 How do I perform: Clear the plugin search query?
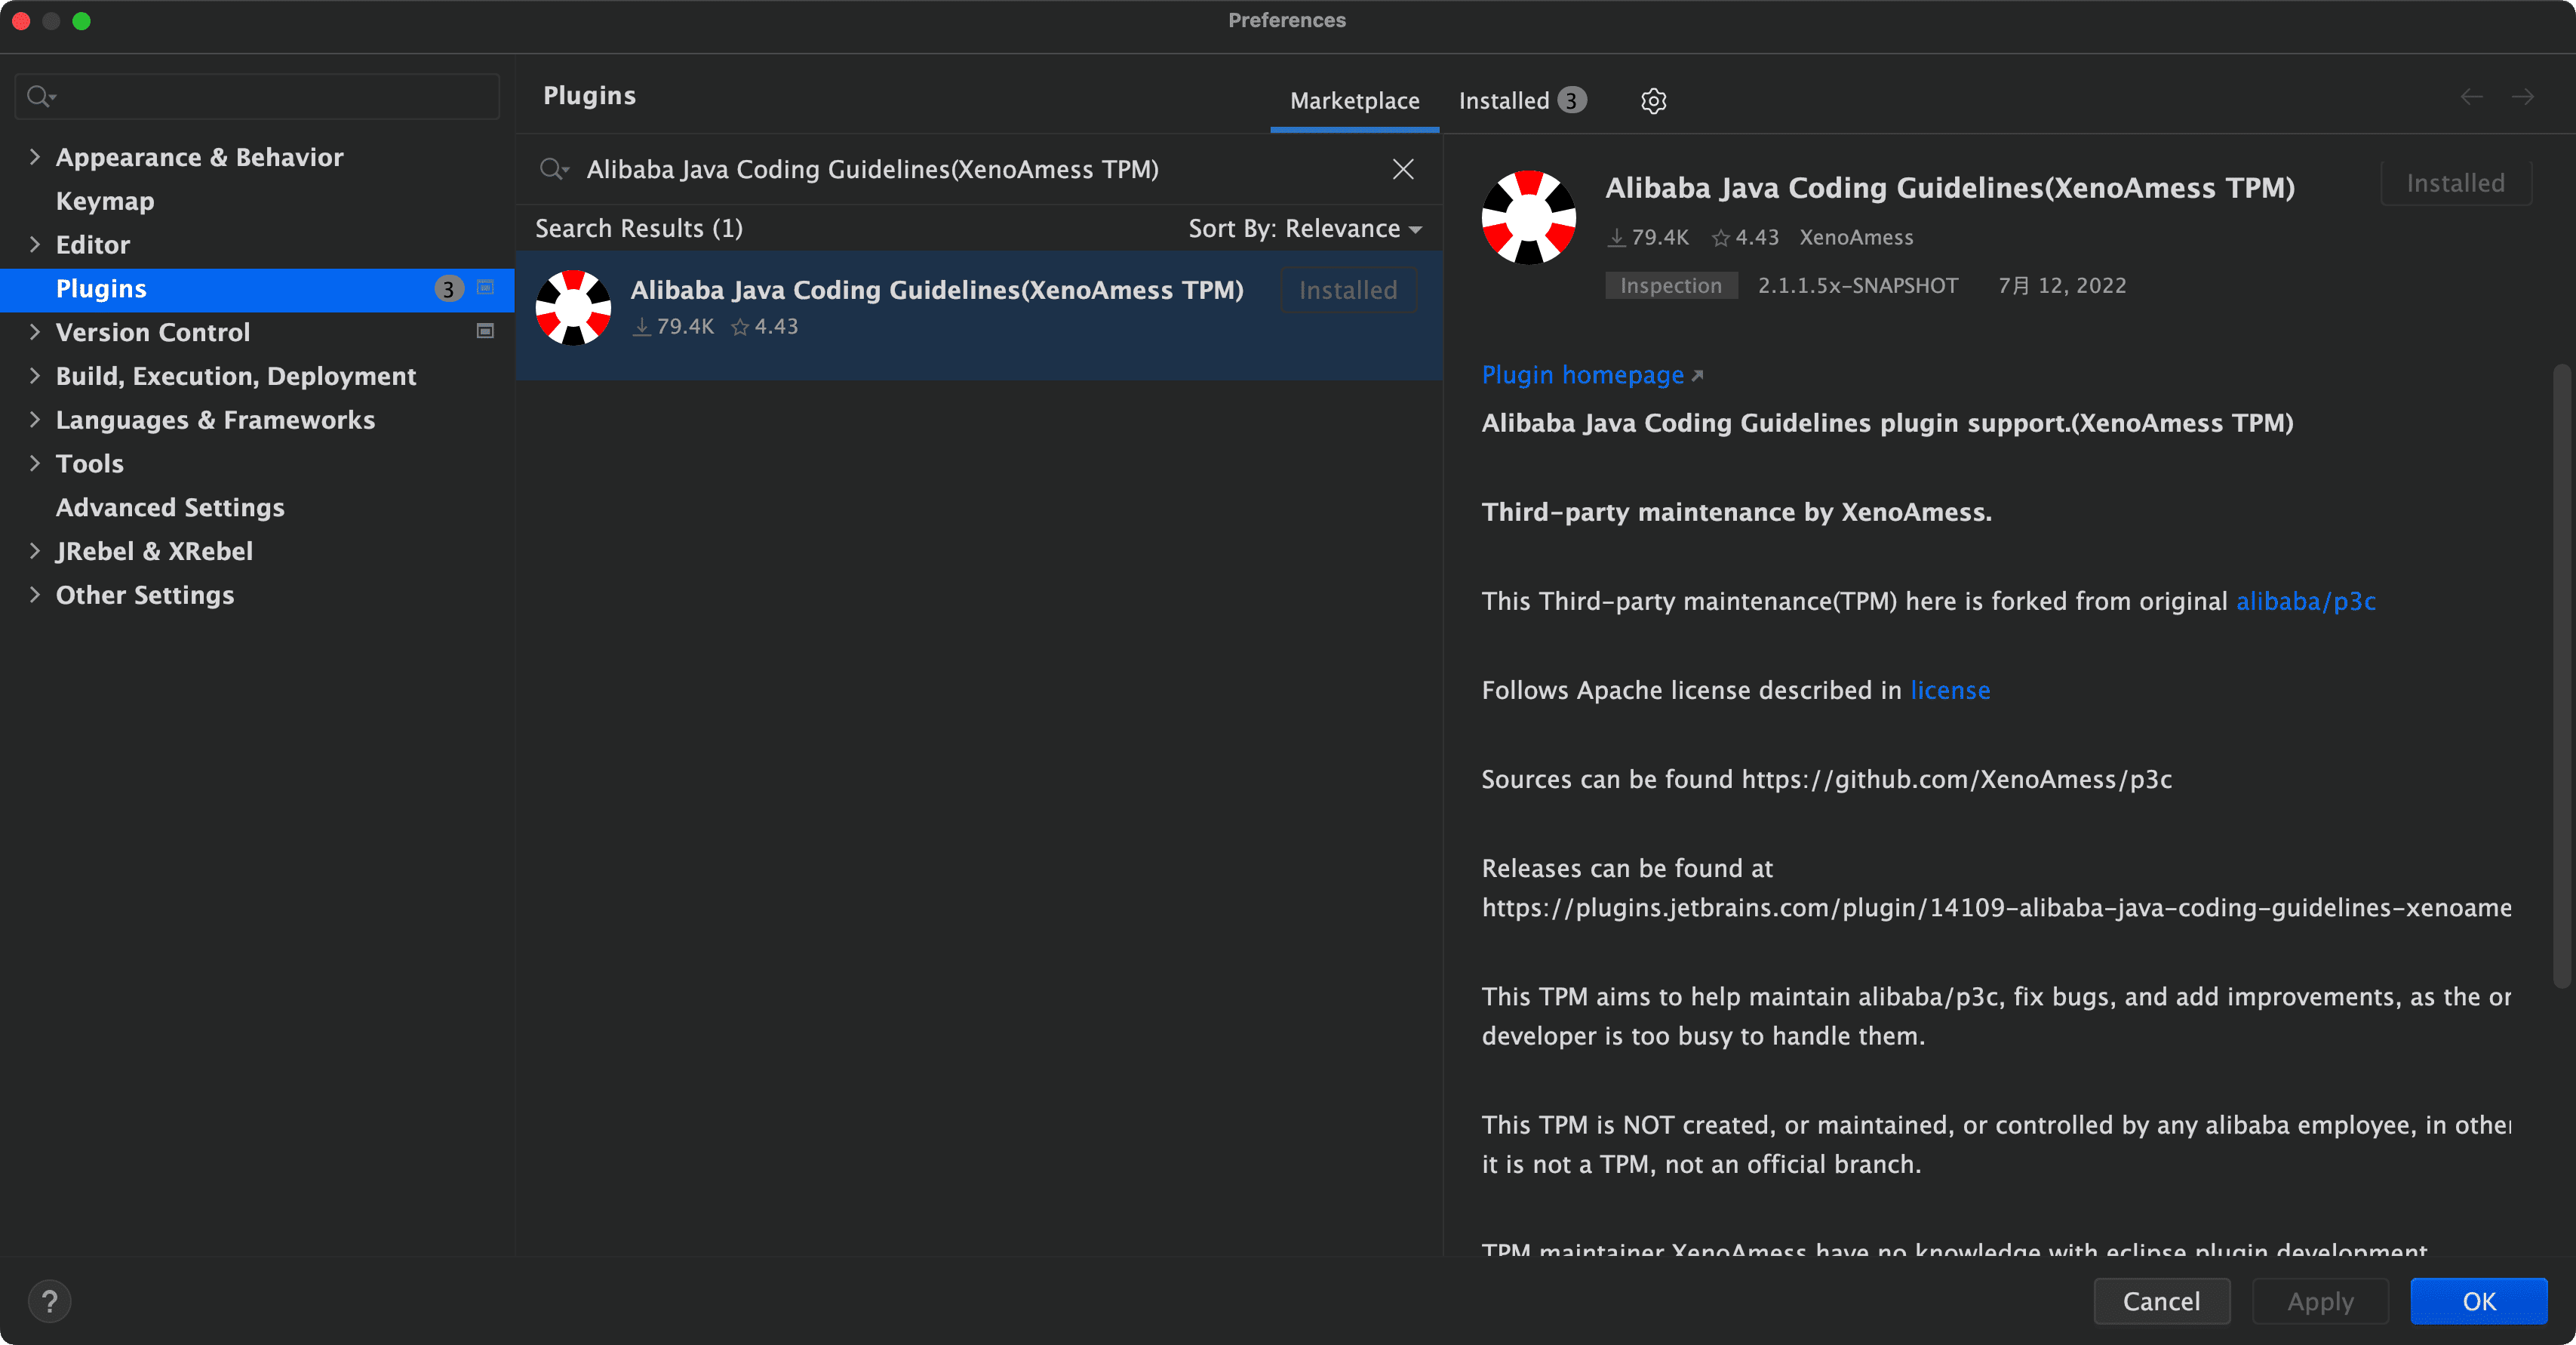coord(1403,169)
